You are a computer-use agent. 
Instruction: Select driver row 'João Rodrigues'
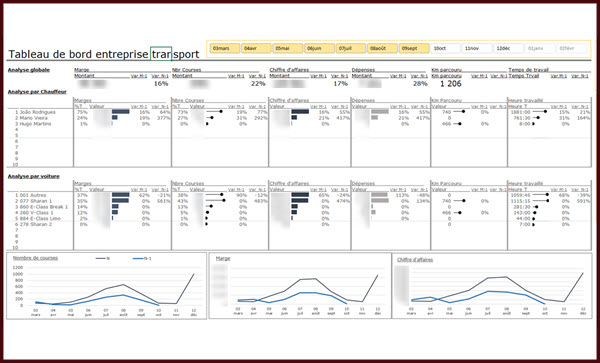(38, 112)
